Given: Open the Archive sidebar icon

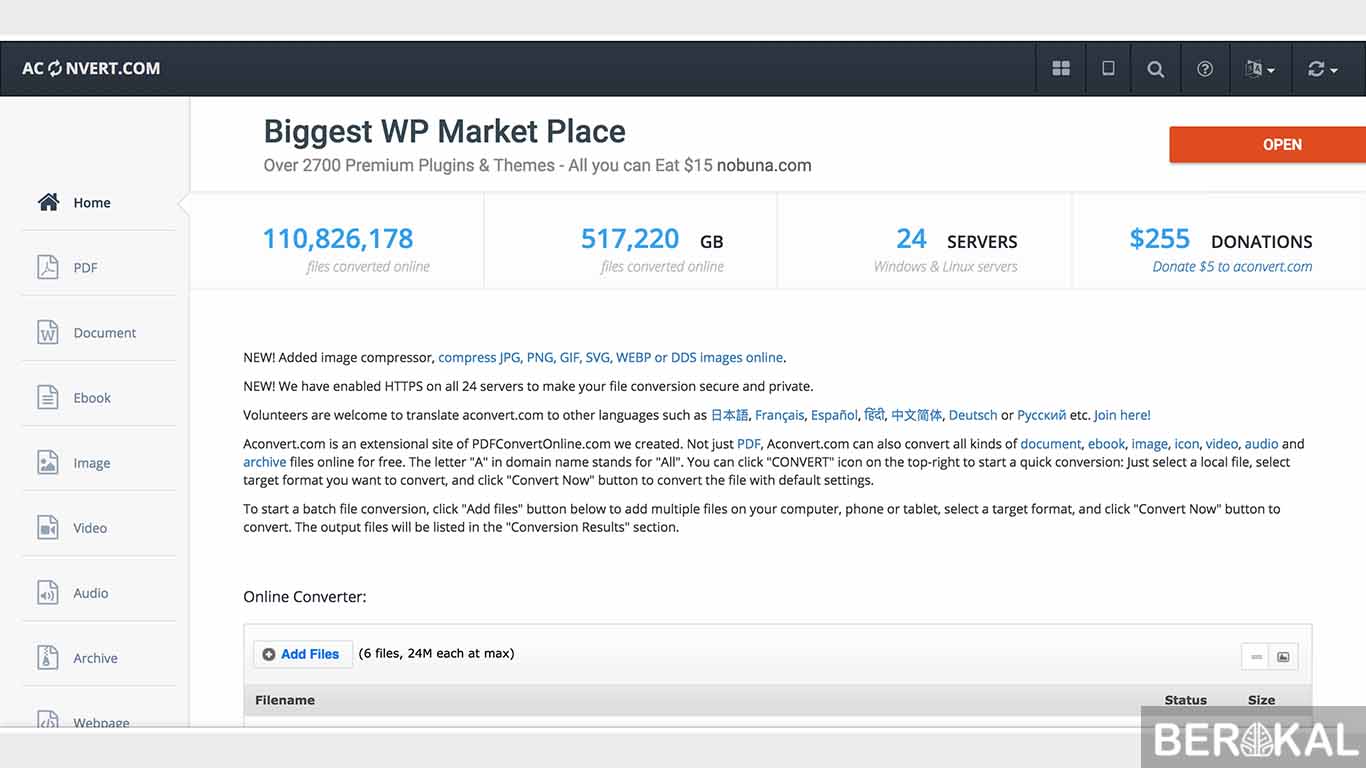Looking at the screenshot, I should [x=48, y=658].
